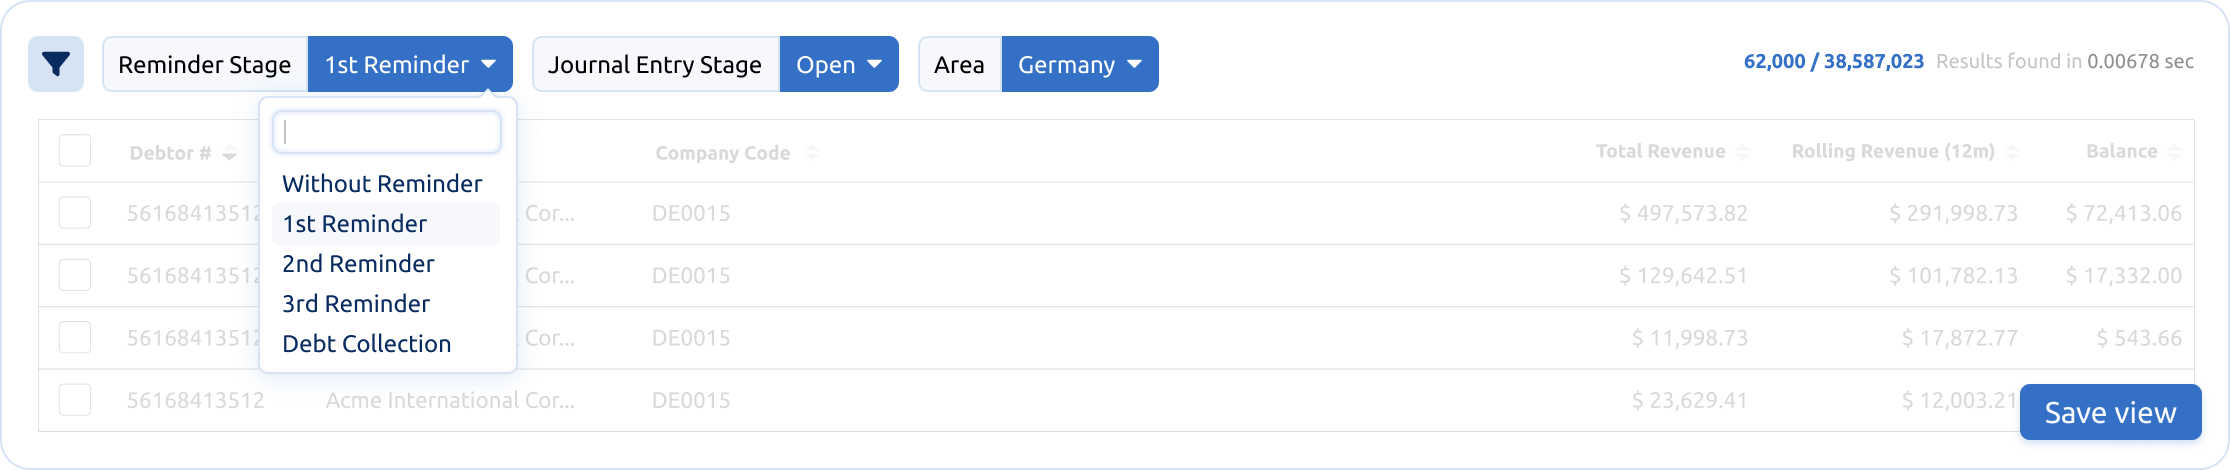Collapse the 1st Reminder dropdown
Screen dimensions: 2230x470
(410, 64)
